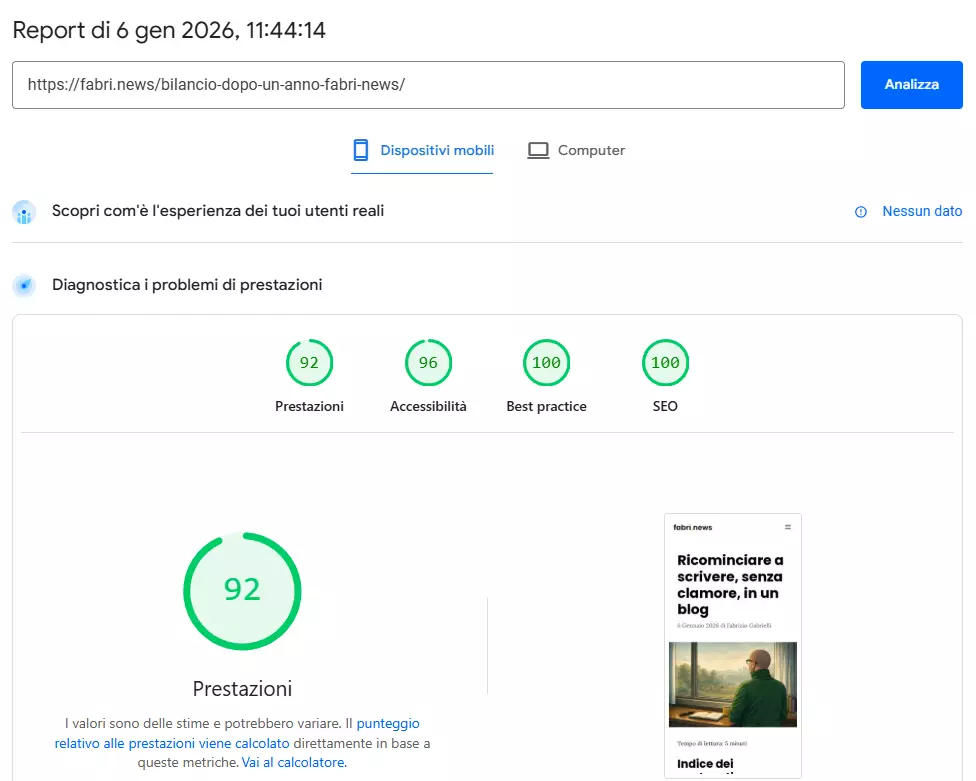Image resolution: width=976 pixels, height=781 pixels.
Task: Click the Report di 6 gen 2026 title
Action: pyautogui.click(x=169, y=30)
